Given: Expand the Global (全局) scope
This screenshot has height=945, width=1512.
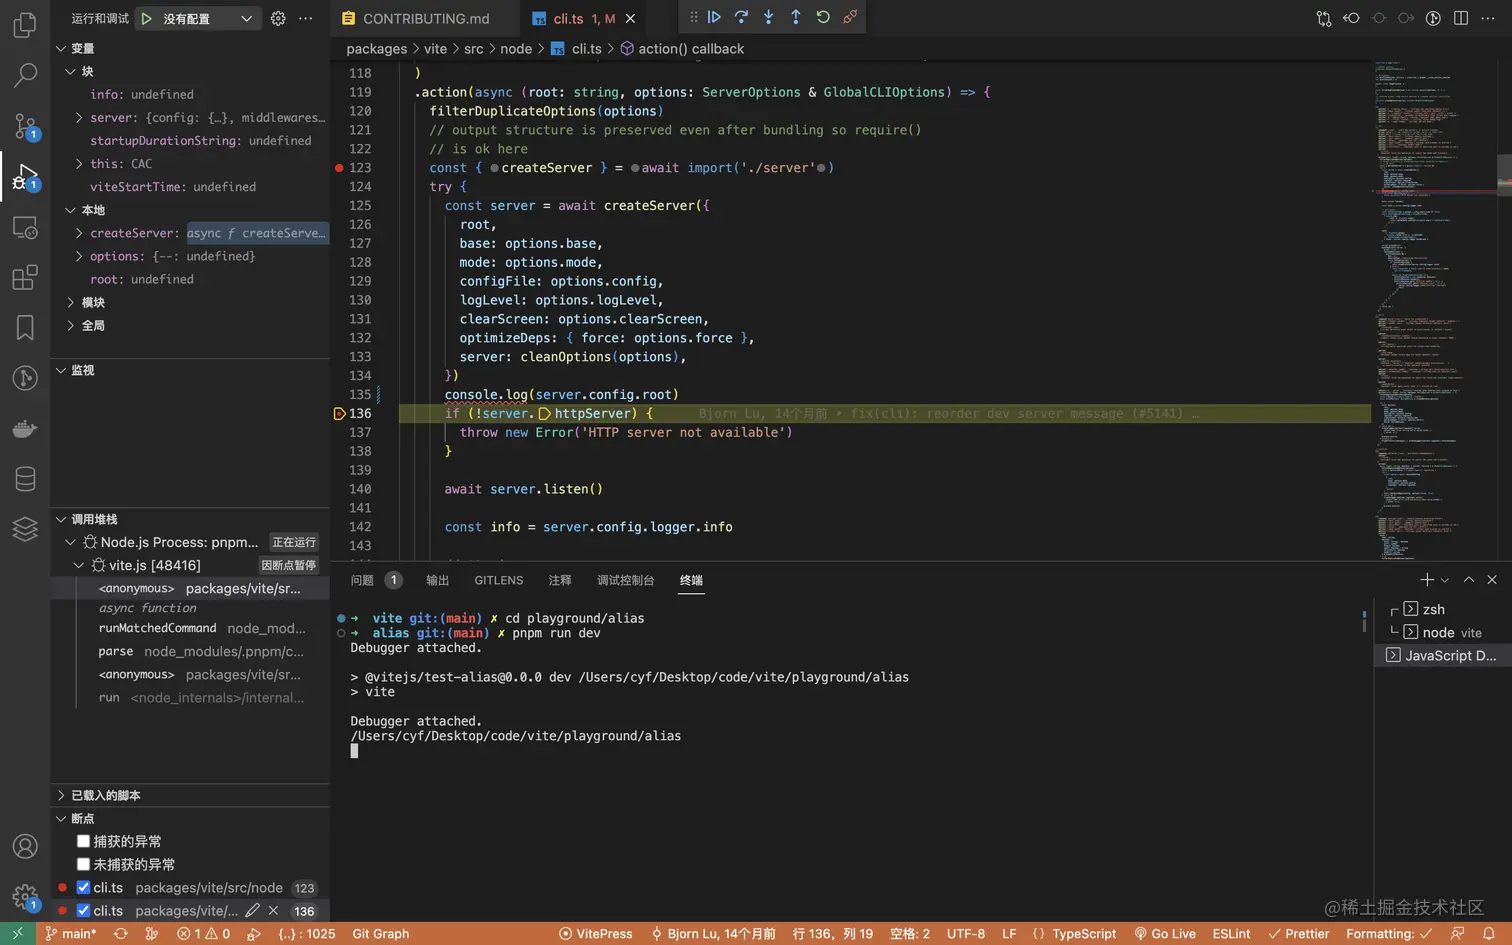Looking at the screenshot, I should (70, 325).
